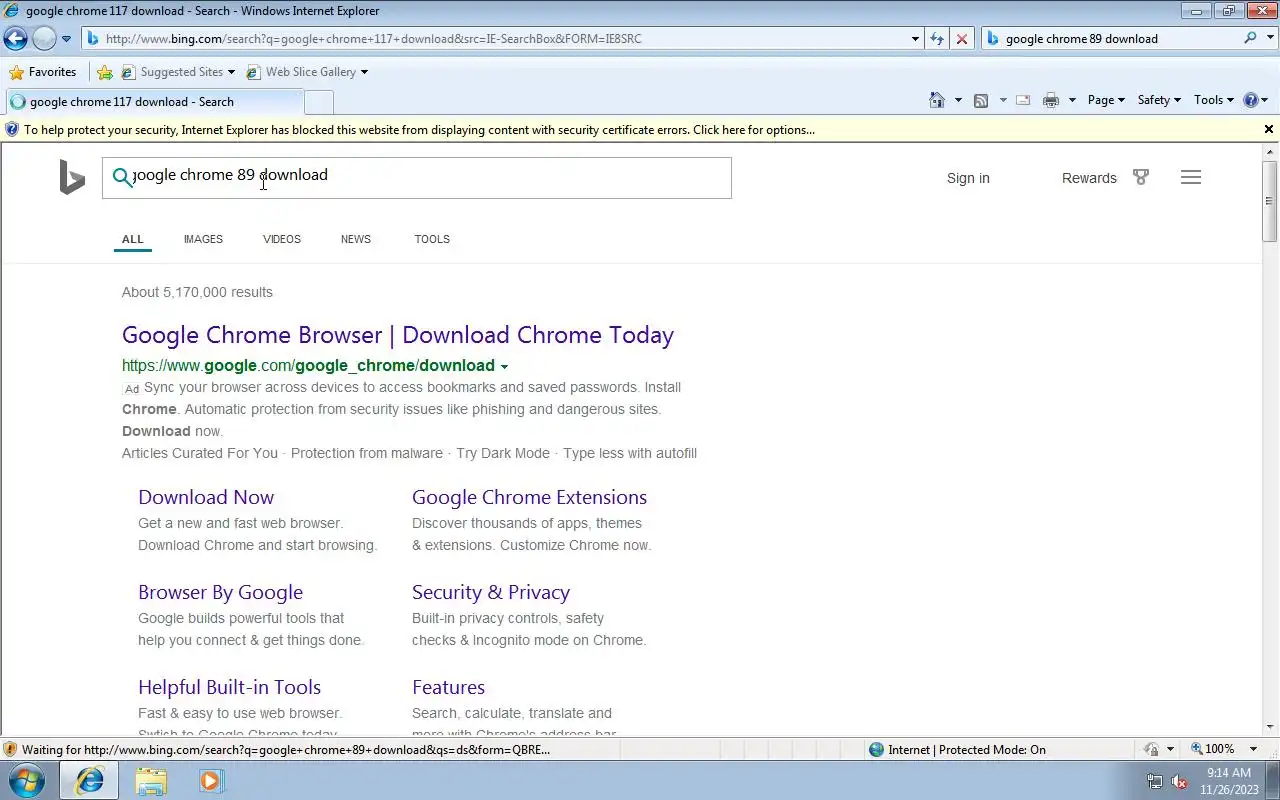Click the red Stop loading icon
This screenshot has width=1280, height=800.
pyautogui.click(x=962, y=39)
